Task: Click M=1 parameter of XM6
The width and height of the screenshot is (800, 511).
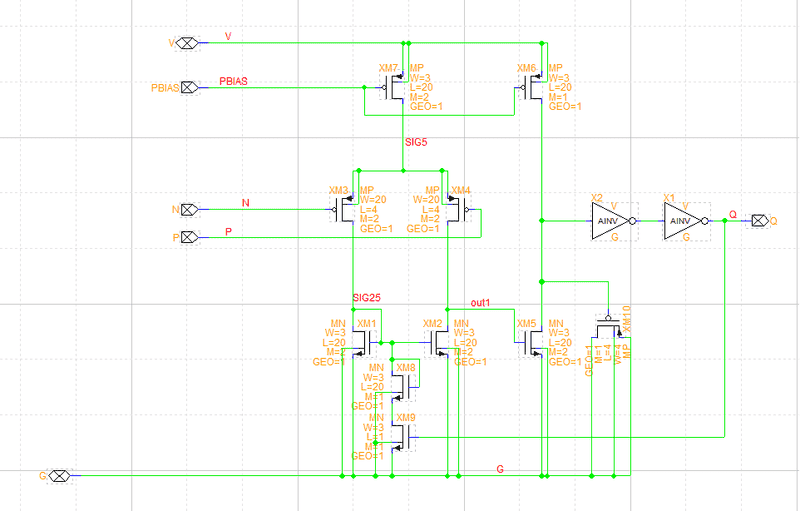Action: pyautogui.click(x=558, y=97)
